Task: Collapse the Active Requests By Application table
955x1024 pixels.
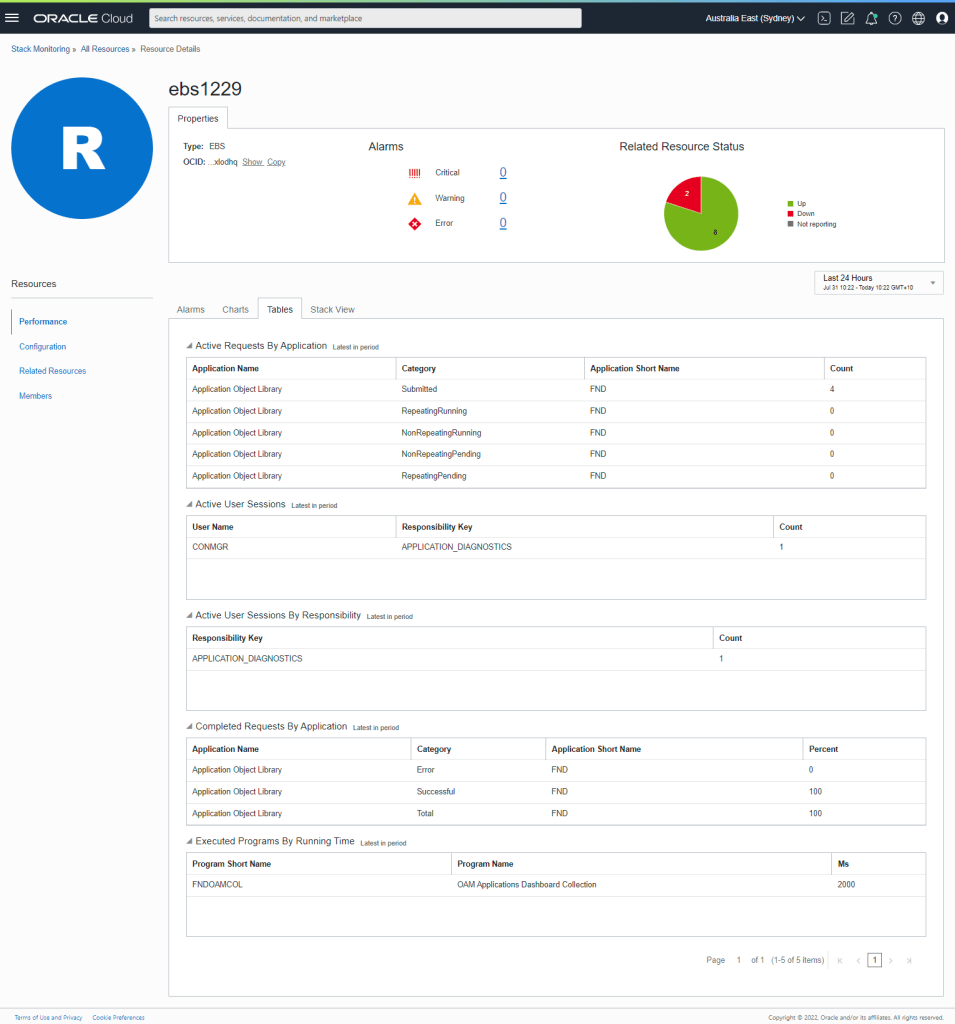Action: pos(190,346)
